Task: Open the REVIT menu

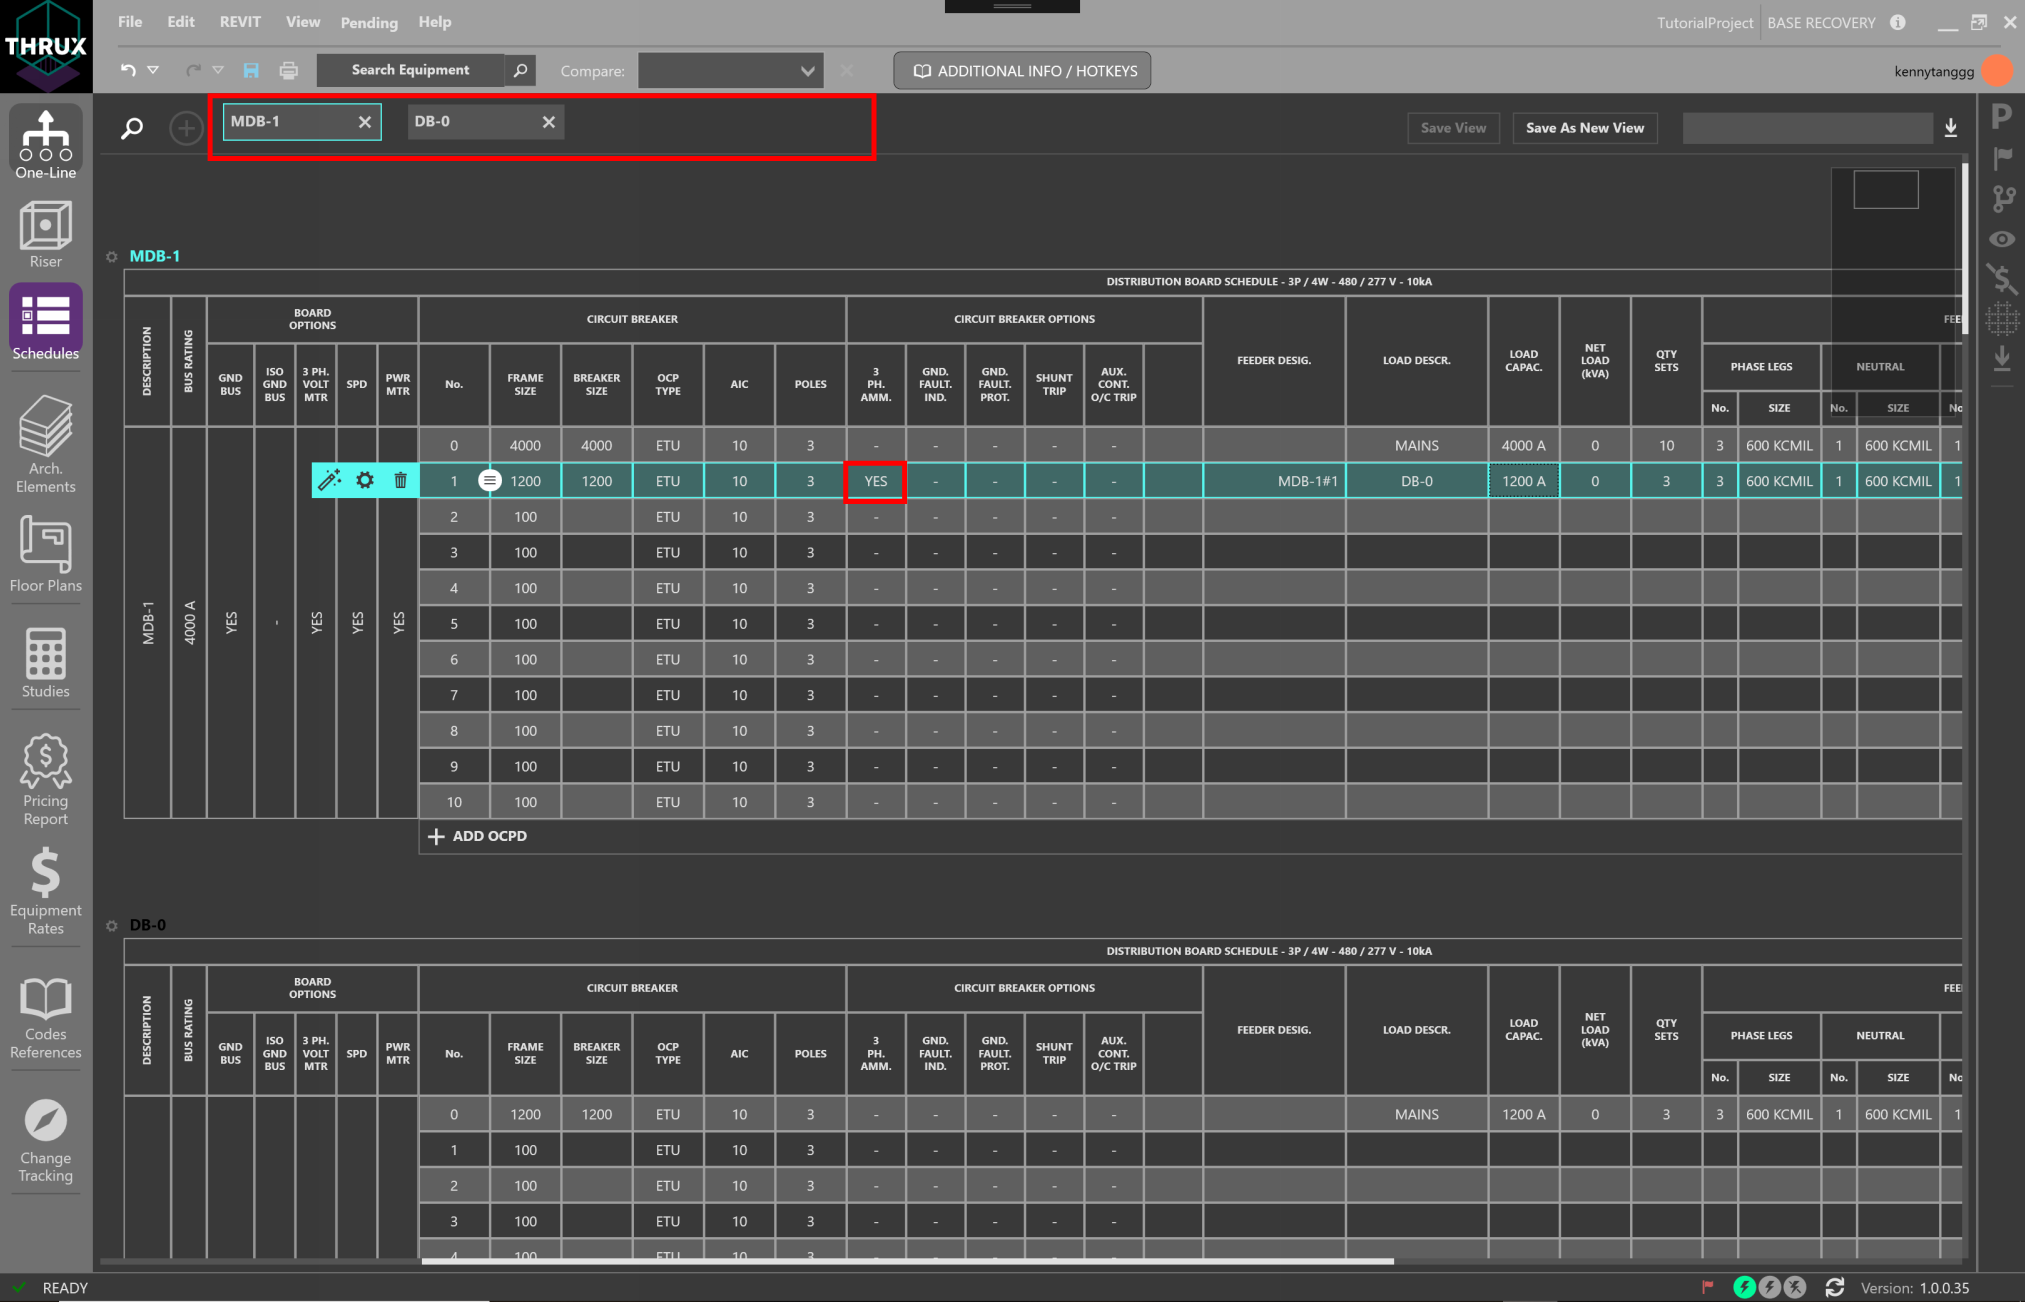Action: coord(240,22)
